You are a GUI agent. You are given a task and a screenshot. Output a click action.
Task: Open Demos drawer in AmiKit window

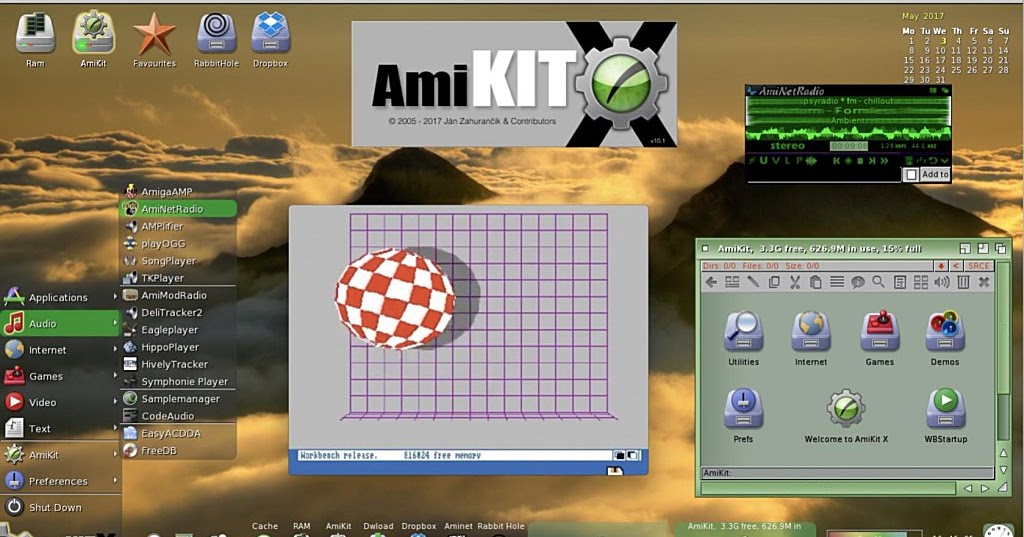pos(945,338)
